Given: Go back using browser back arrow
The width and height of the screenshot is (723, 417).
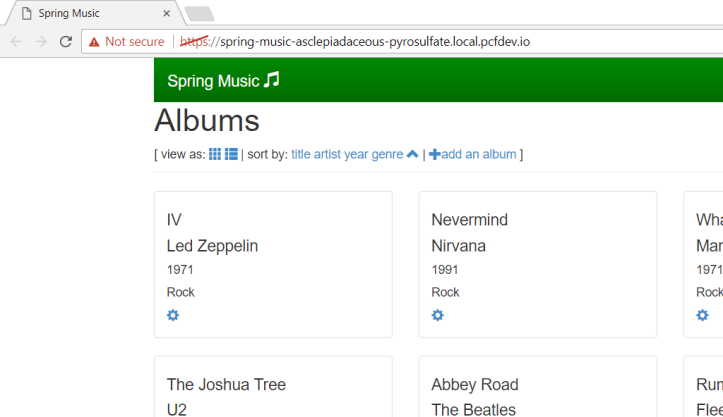Looking at the screenshot, I should click(16, 41).
